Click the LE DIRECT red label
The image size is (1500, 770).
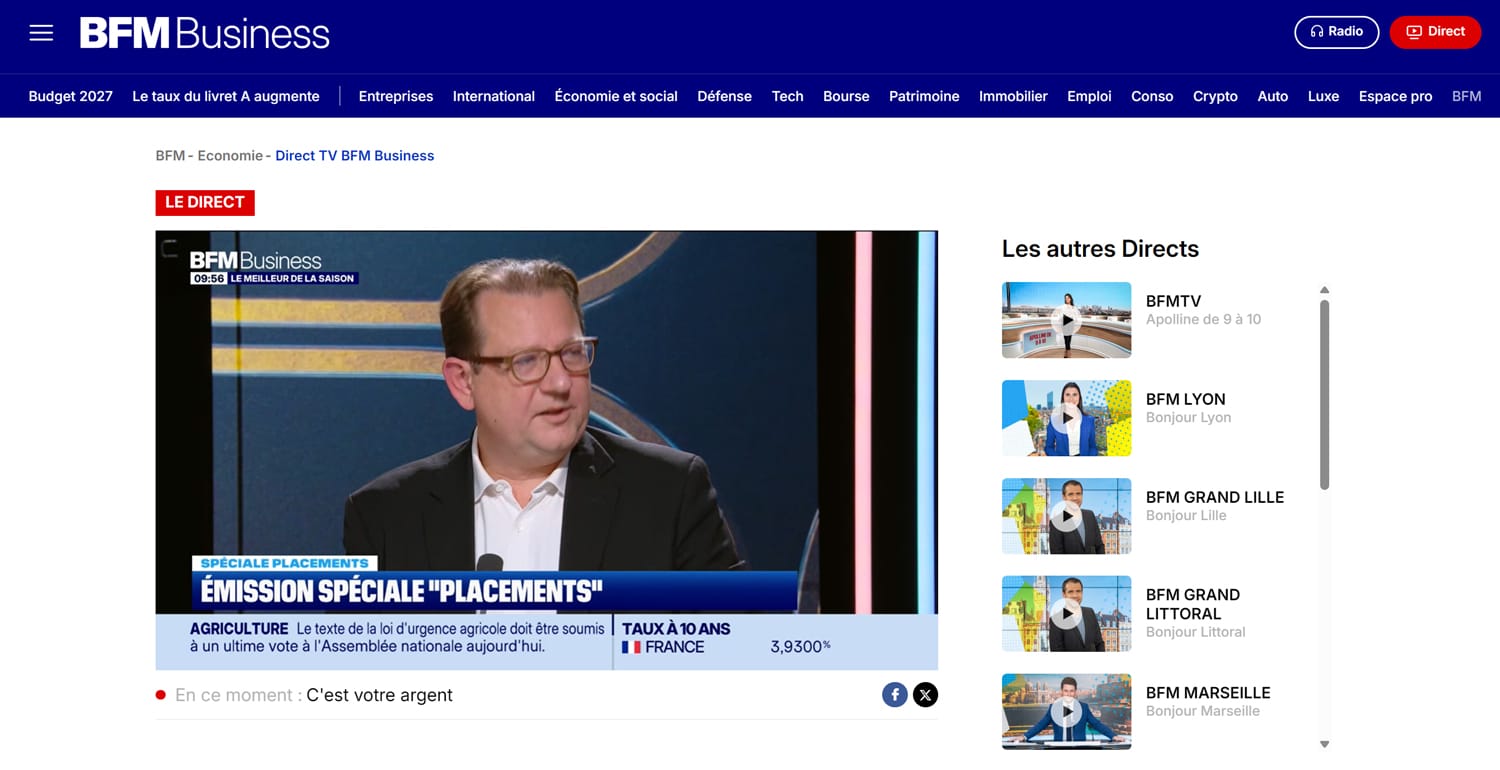coord(205,202)
